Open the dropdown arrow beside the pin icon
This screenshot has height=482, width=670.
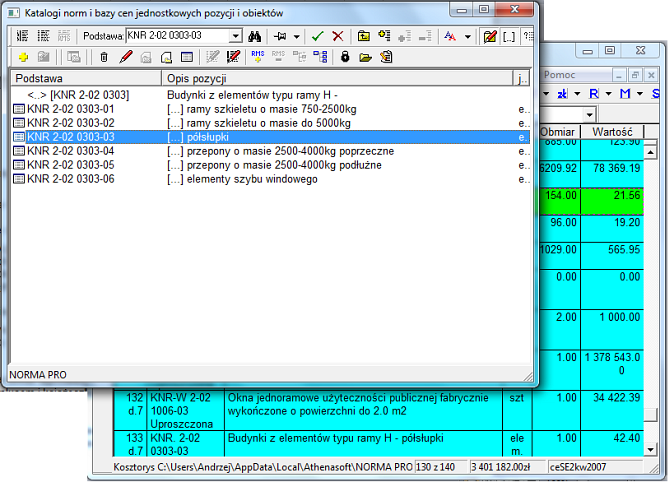pyautogui.click(x=297, y=36)
